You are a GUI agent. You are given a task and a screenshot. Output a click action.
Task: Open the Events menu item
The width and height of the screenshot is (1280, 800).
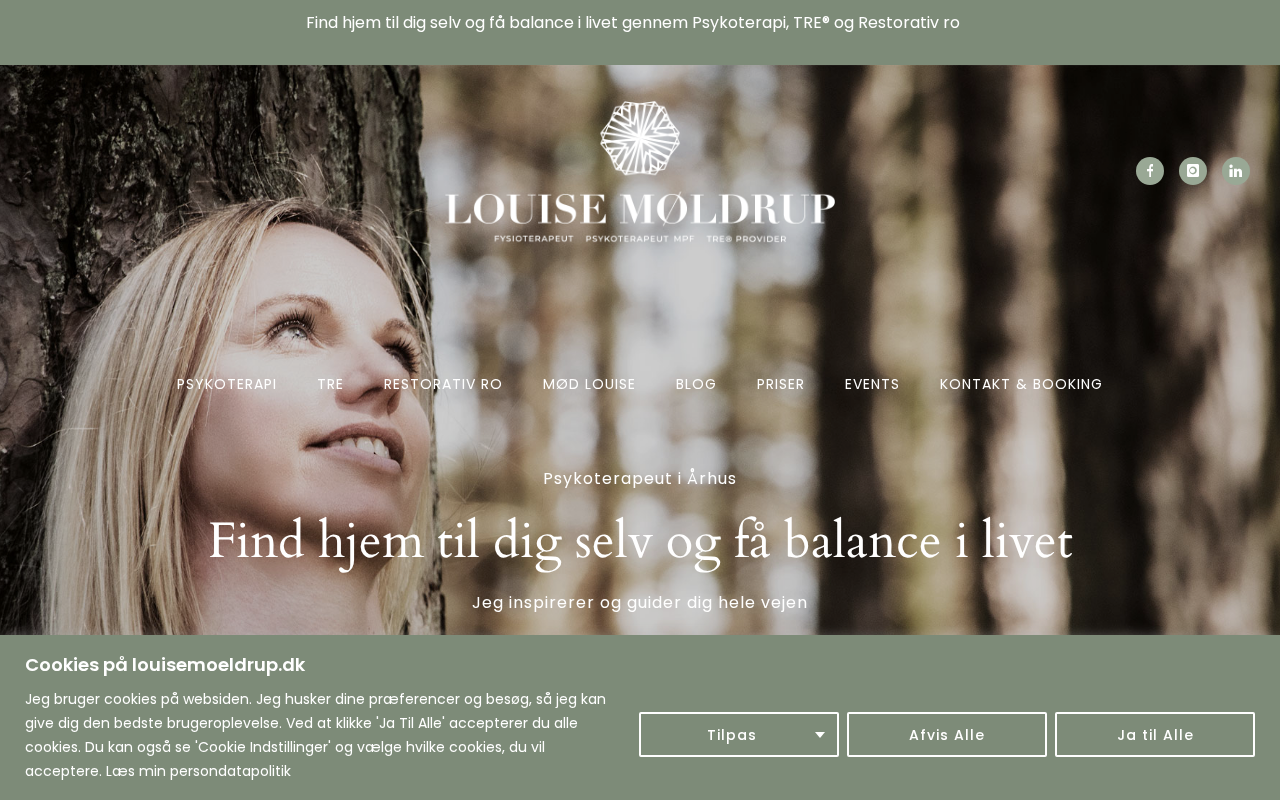[872, 384]
